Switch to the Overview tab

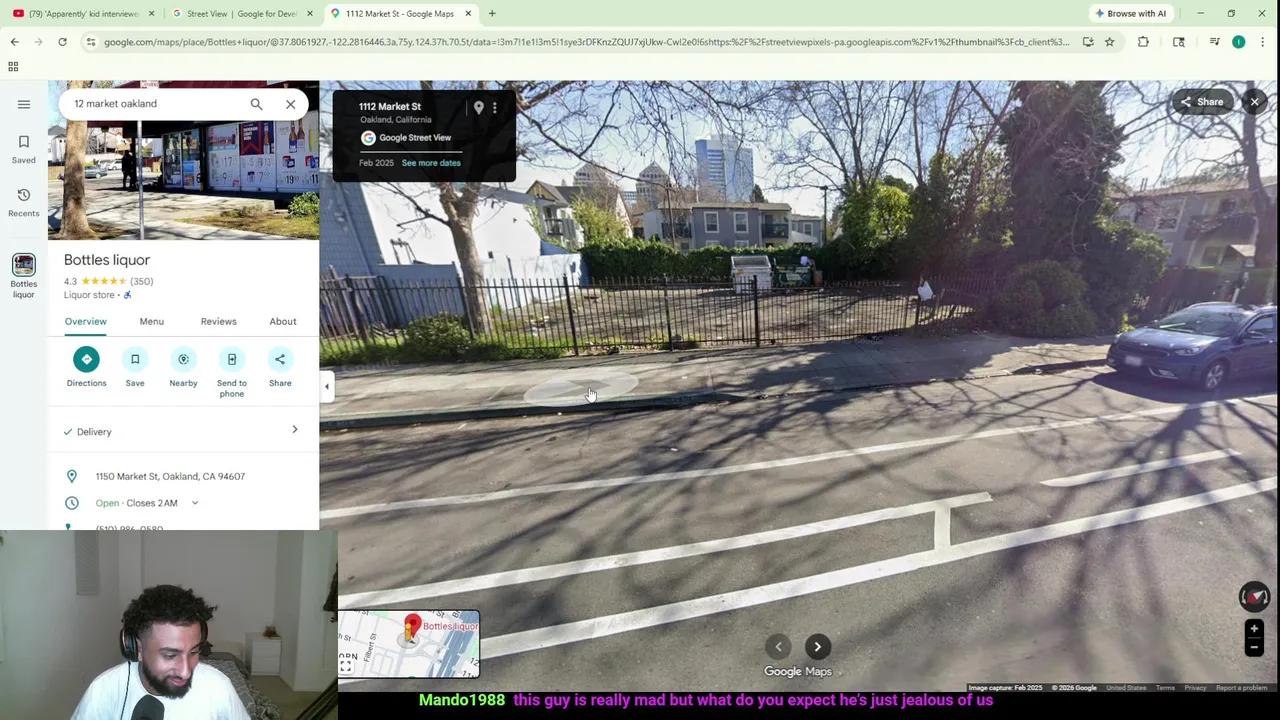point(85,322)
